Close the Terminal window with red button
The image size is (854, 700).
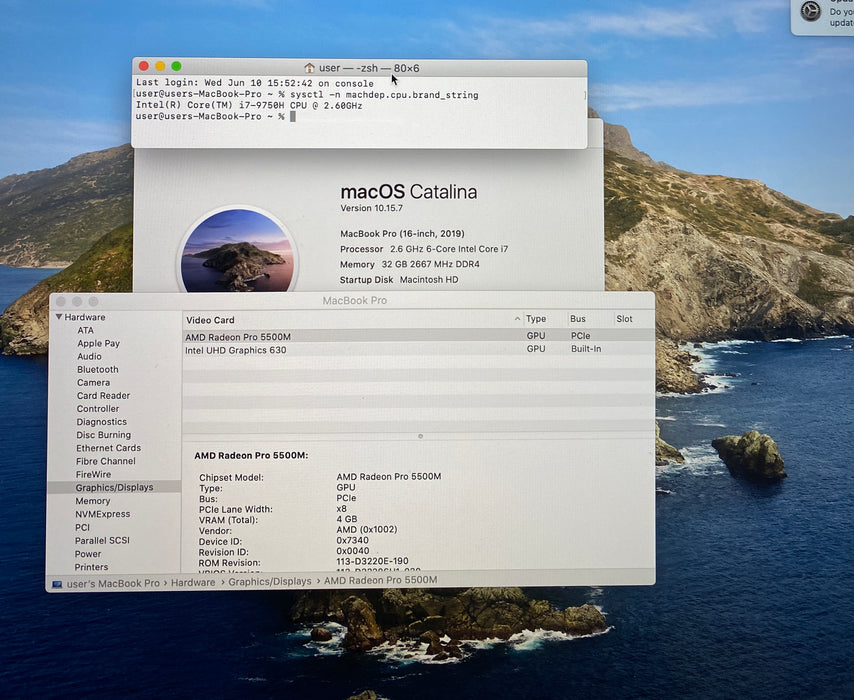[x=144, y=66]
